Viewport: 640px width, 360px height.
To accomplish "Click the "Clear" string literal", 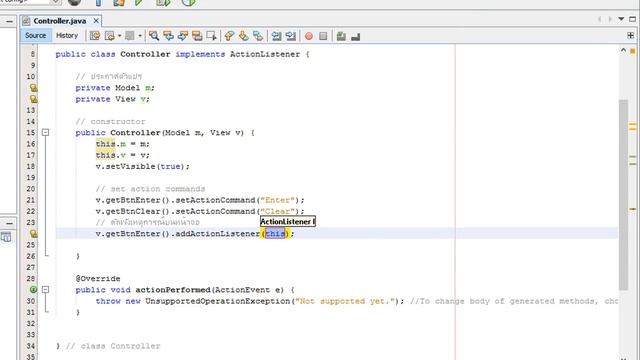I will coord(278,211).
